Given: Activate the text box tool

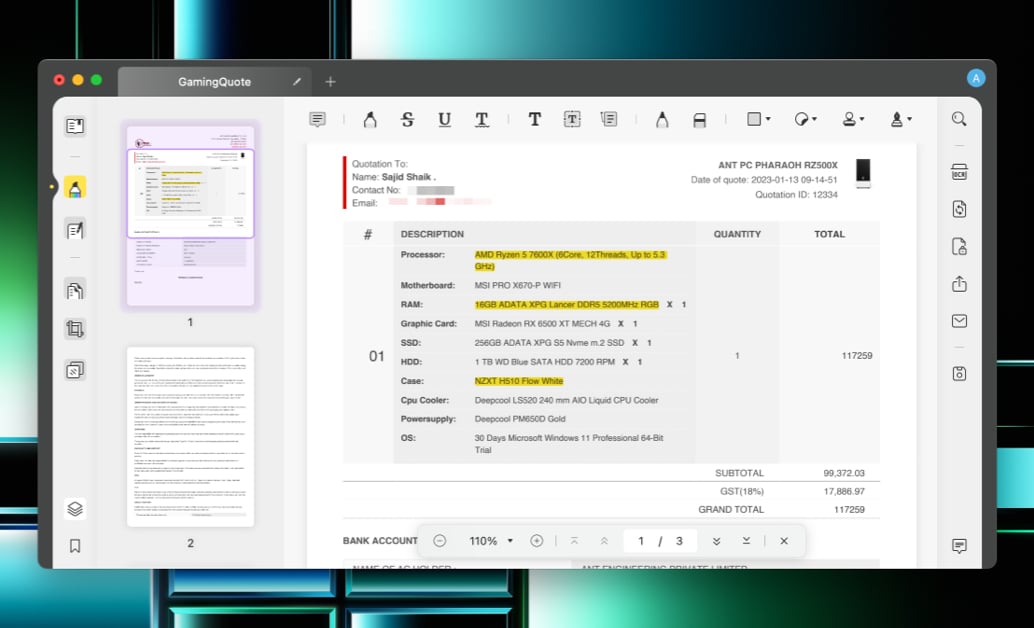Looking at the screenshot, I should click(x=572, y=120).
